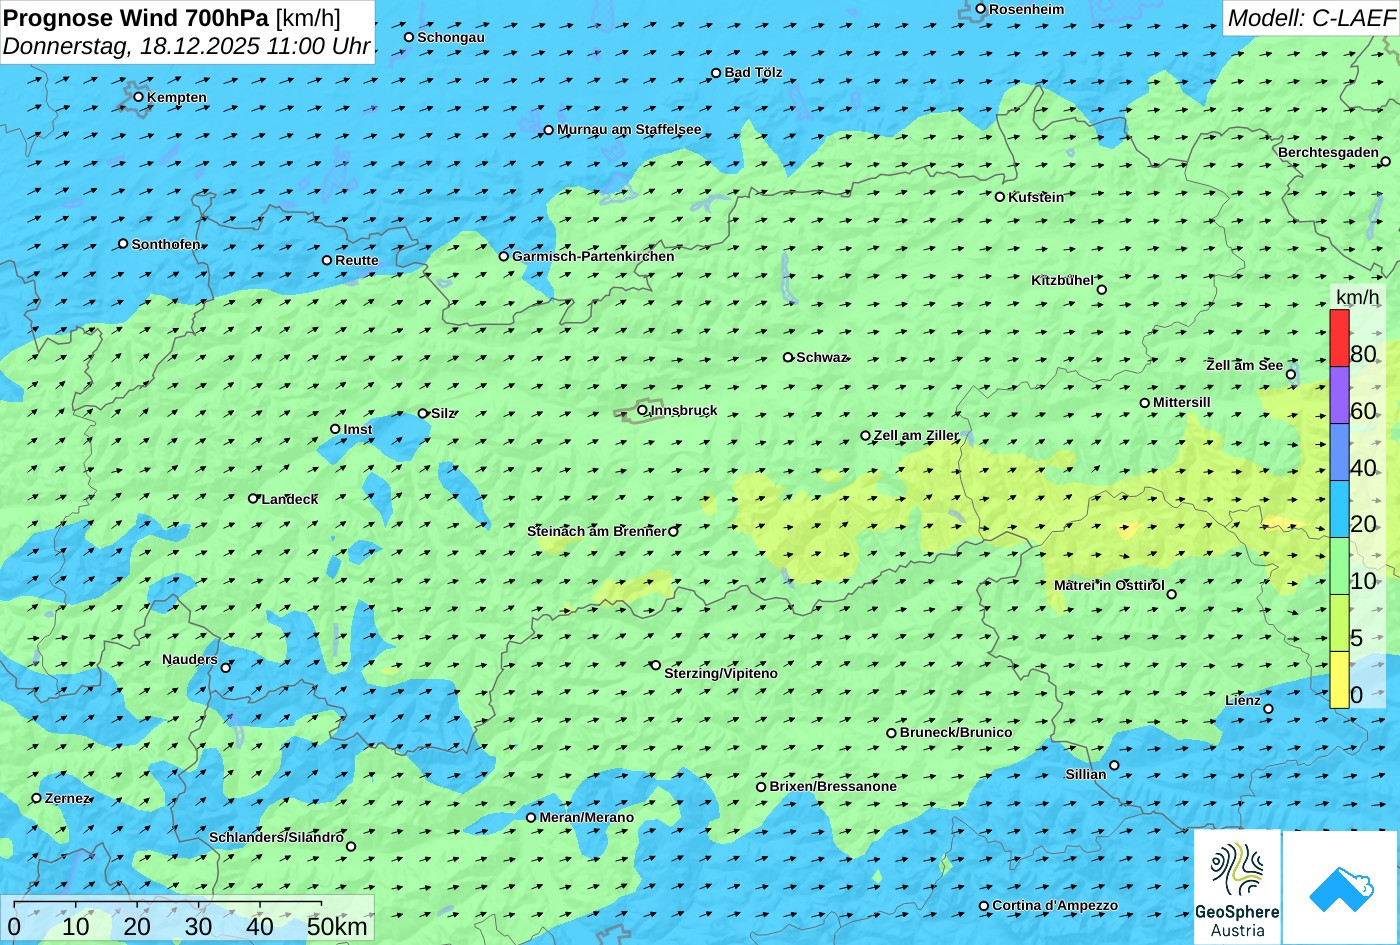Click the "Murnau am Staffelsee" label
The height and width of the screenshot is (945, 1400).
(x=629, y=130)
